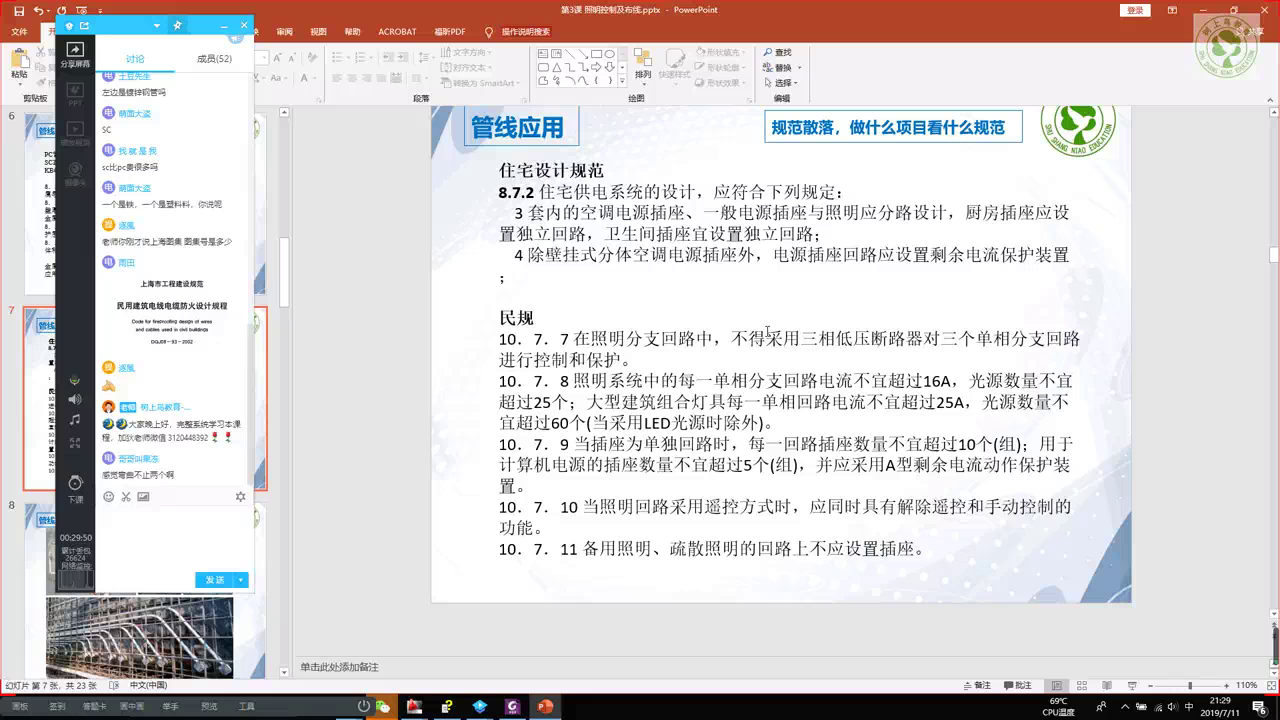Adjust the zoom slider in status bar

tap(1190, 685)
